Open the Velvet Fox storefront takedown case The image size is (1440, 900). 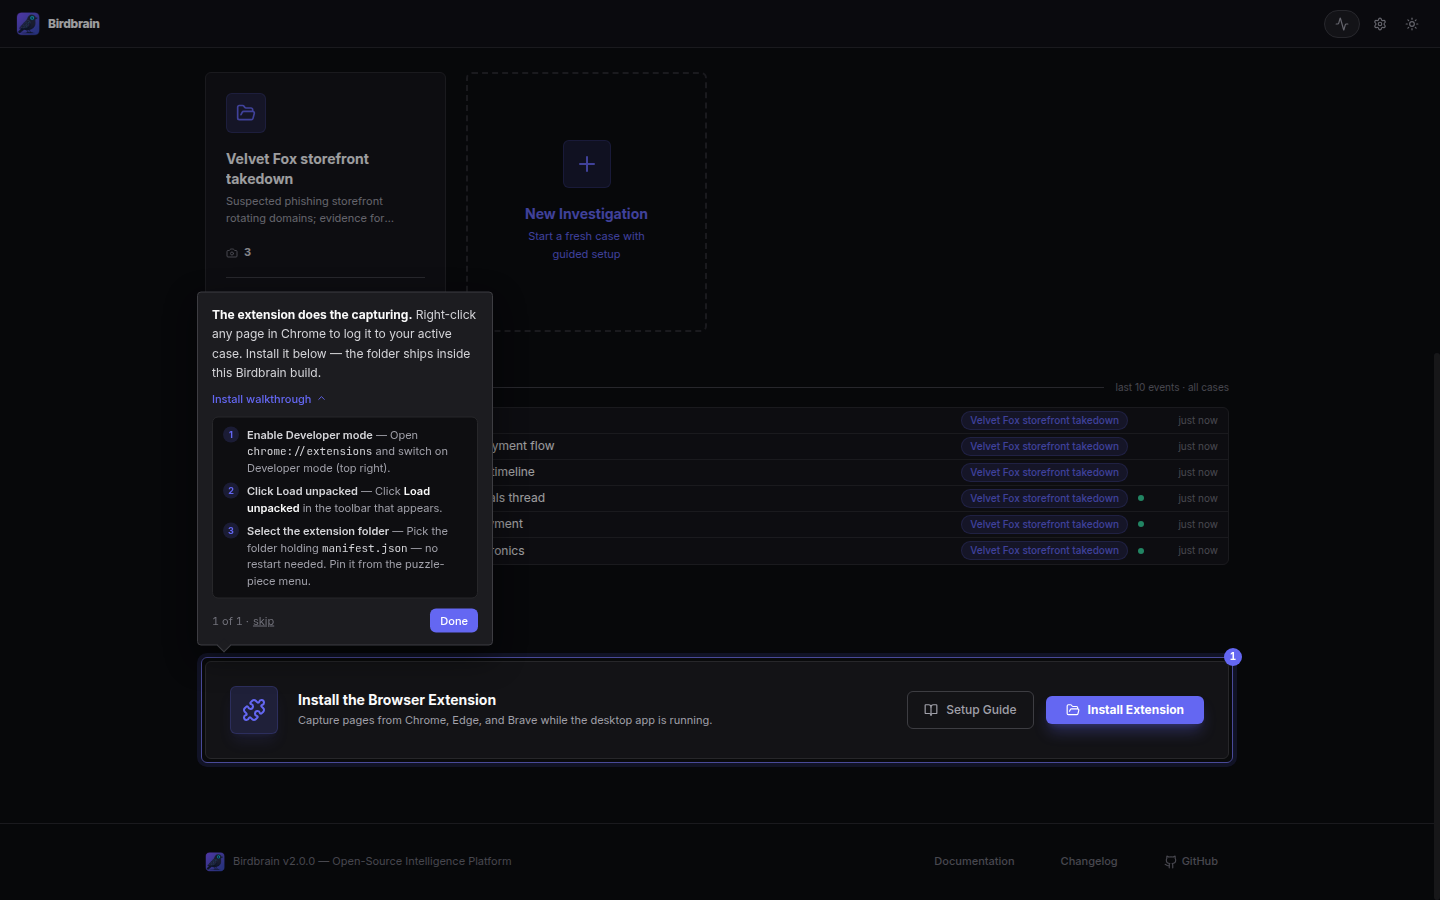[x=297, y=169]
